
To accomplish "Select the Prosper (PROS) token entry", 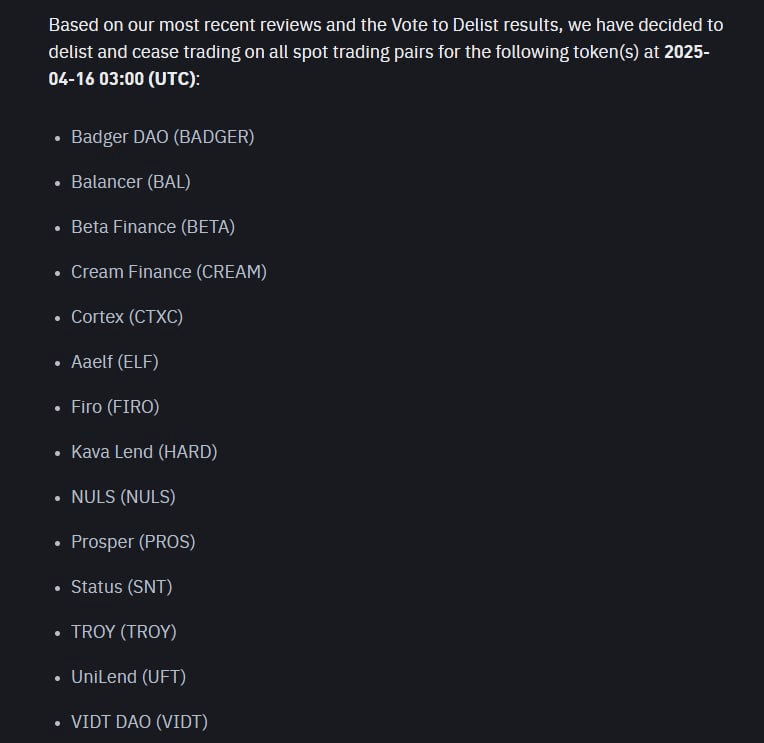I will pyautogui.click(x=133, y=542).
